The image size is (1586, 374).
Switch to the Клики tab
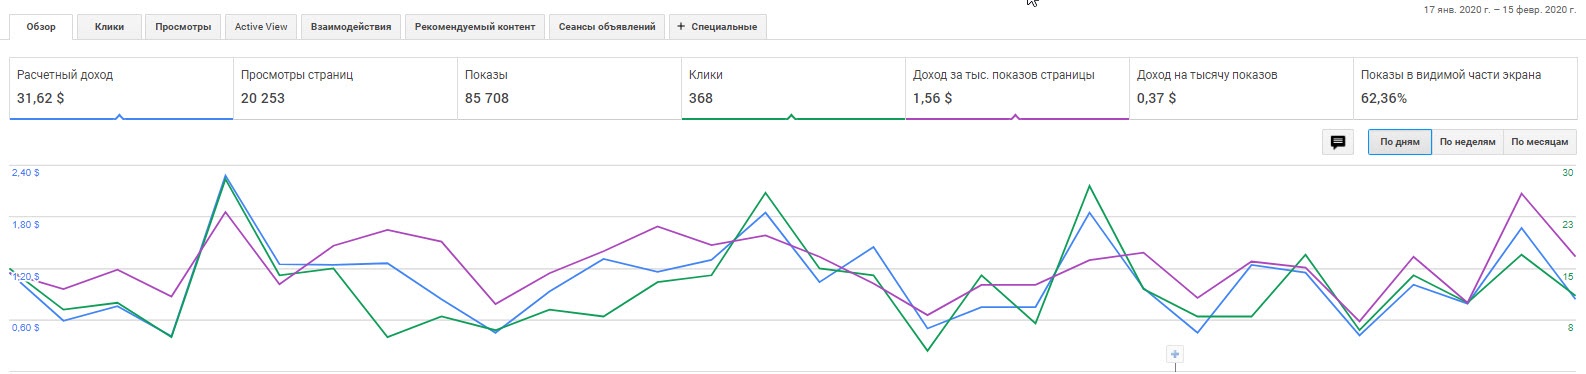click(x=110, y=27)
